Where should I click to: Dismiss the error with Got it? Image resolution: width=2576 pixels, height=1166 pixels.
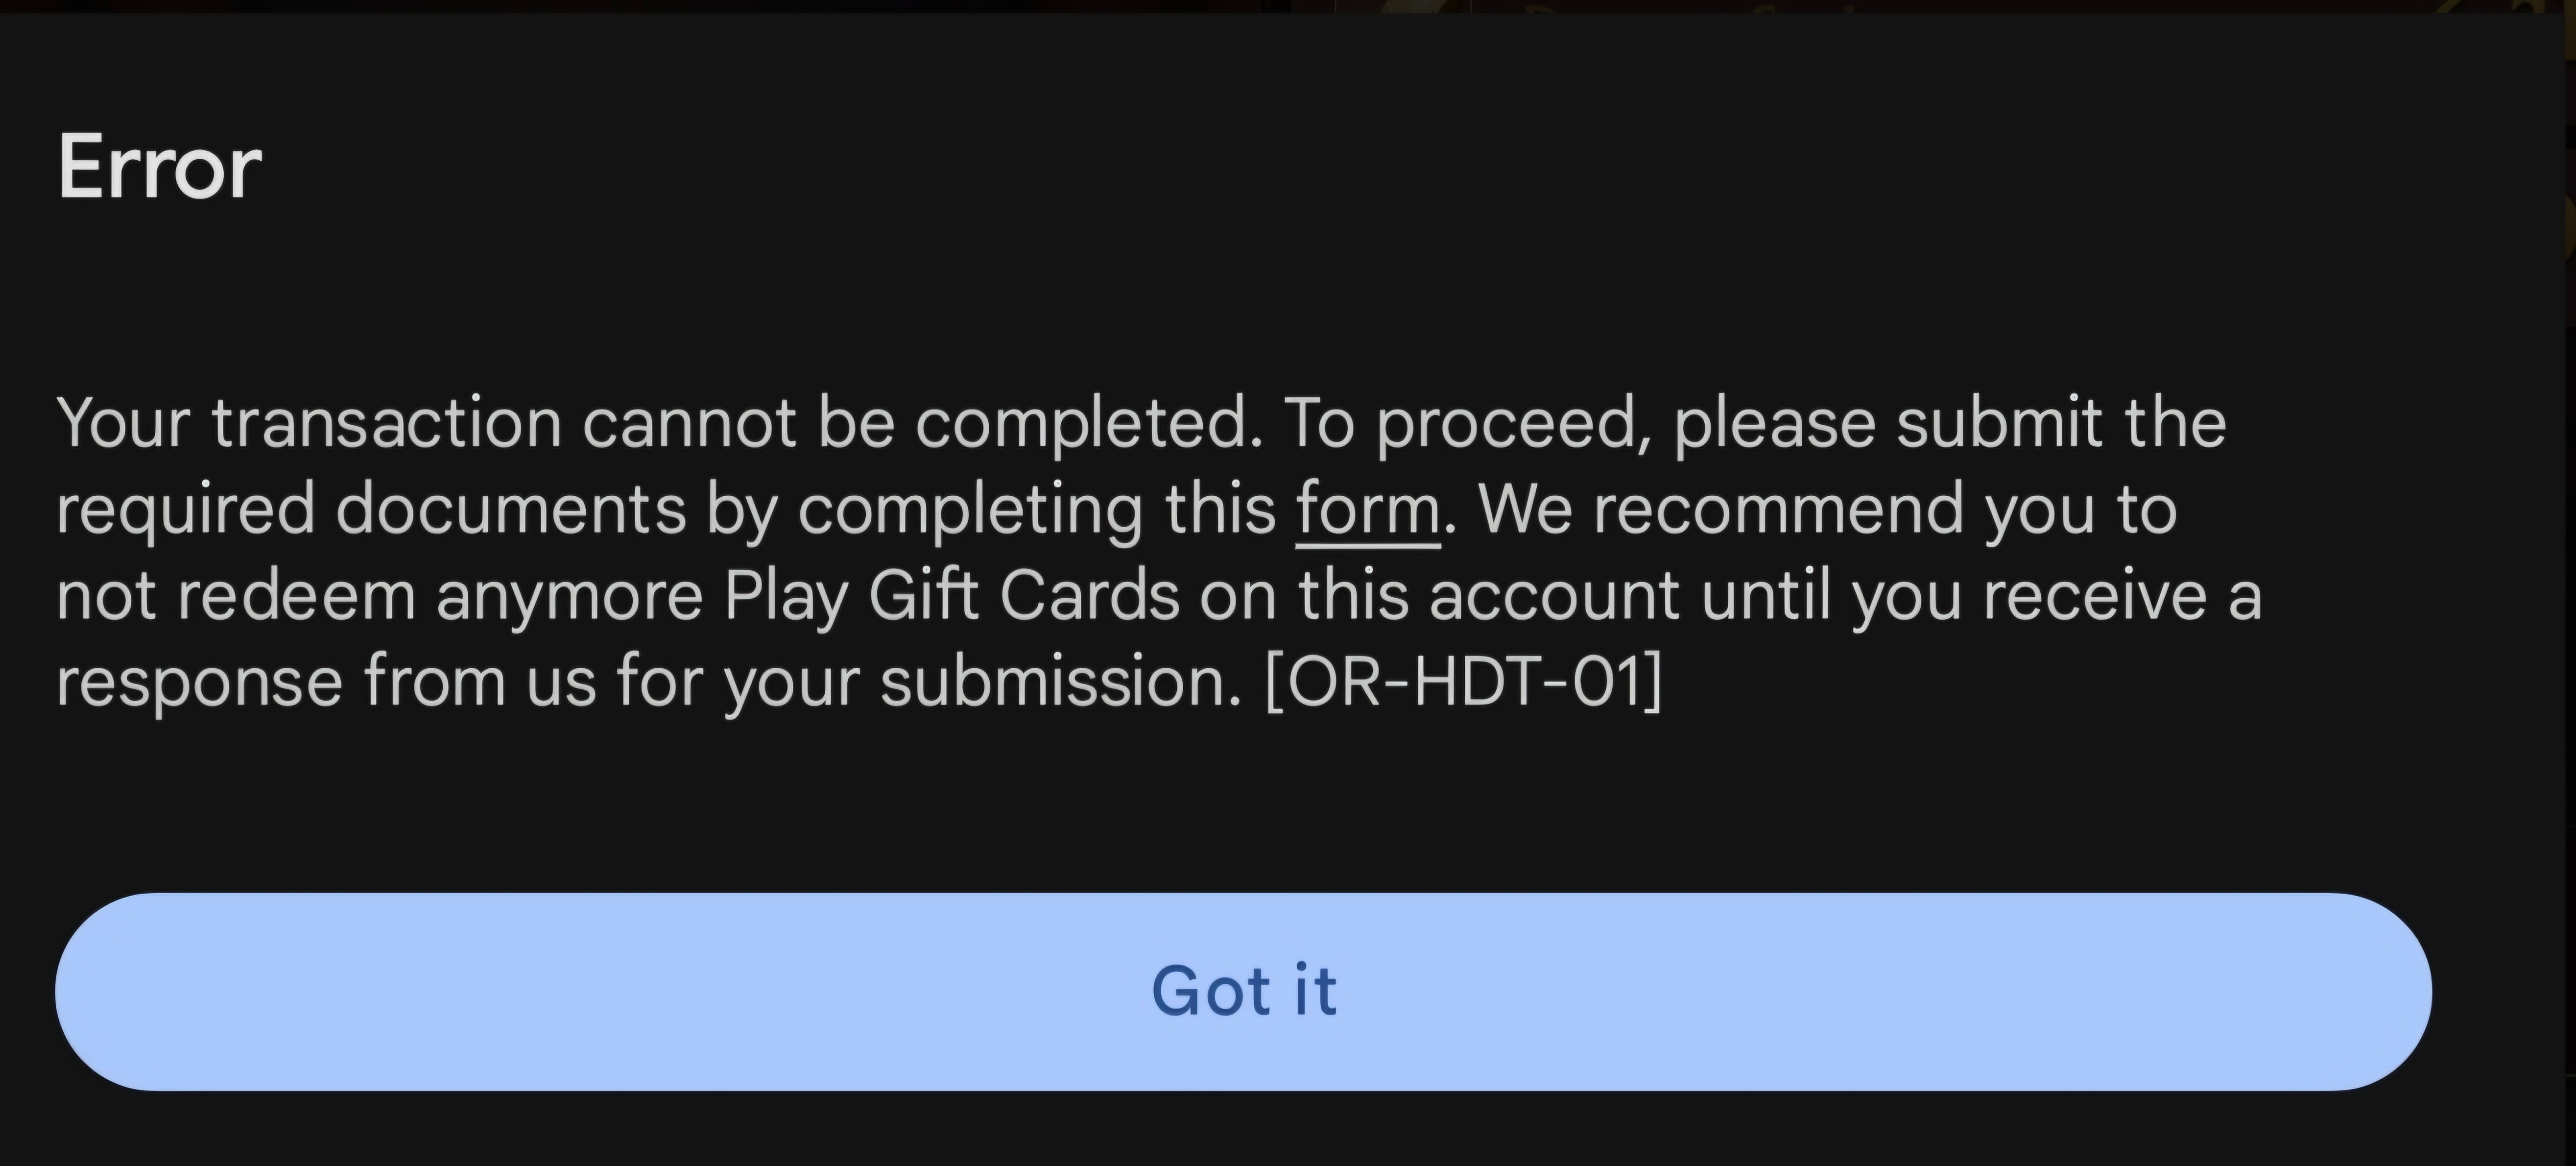[1243, 991]
